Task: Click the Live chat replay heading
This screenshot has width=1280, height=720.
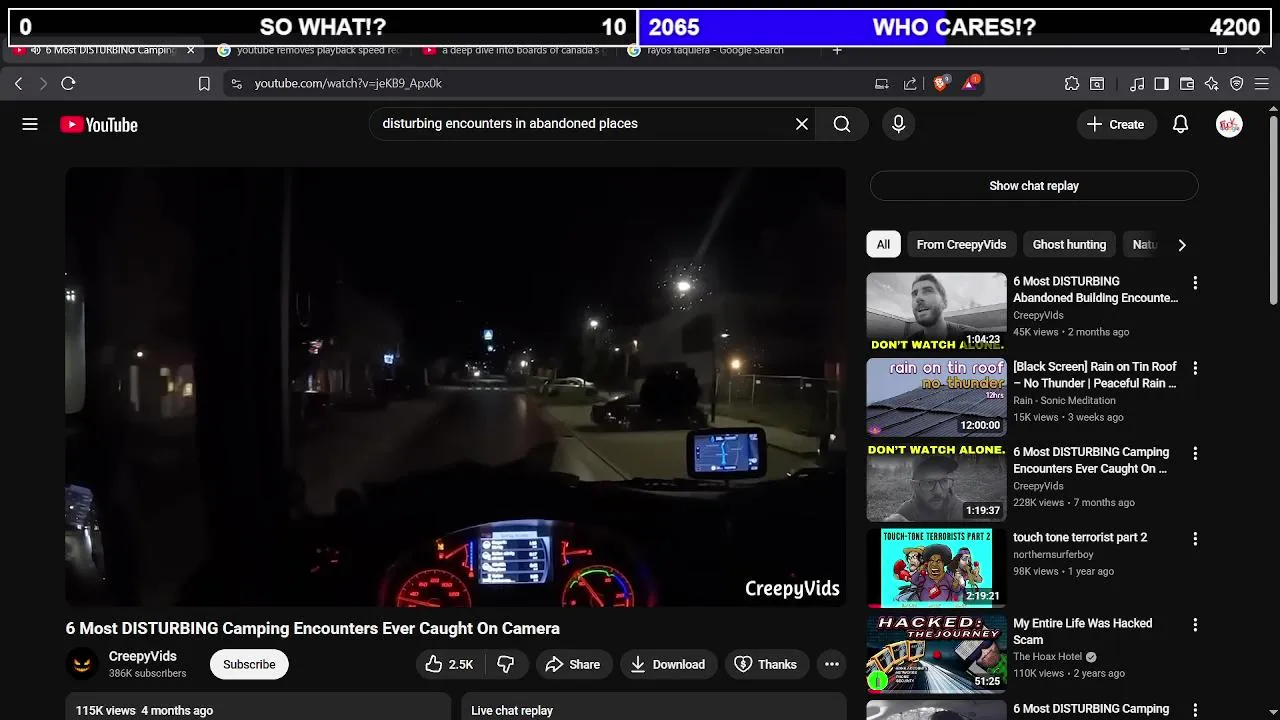Action: (512, 710)
